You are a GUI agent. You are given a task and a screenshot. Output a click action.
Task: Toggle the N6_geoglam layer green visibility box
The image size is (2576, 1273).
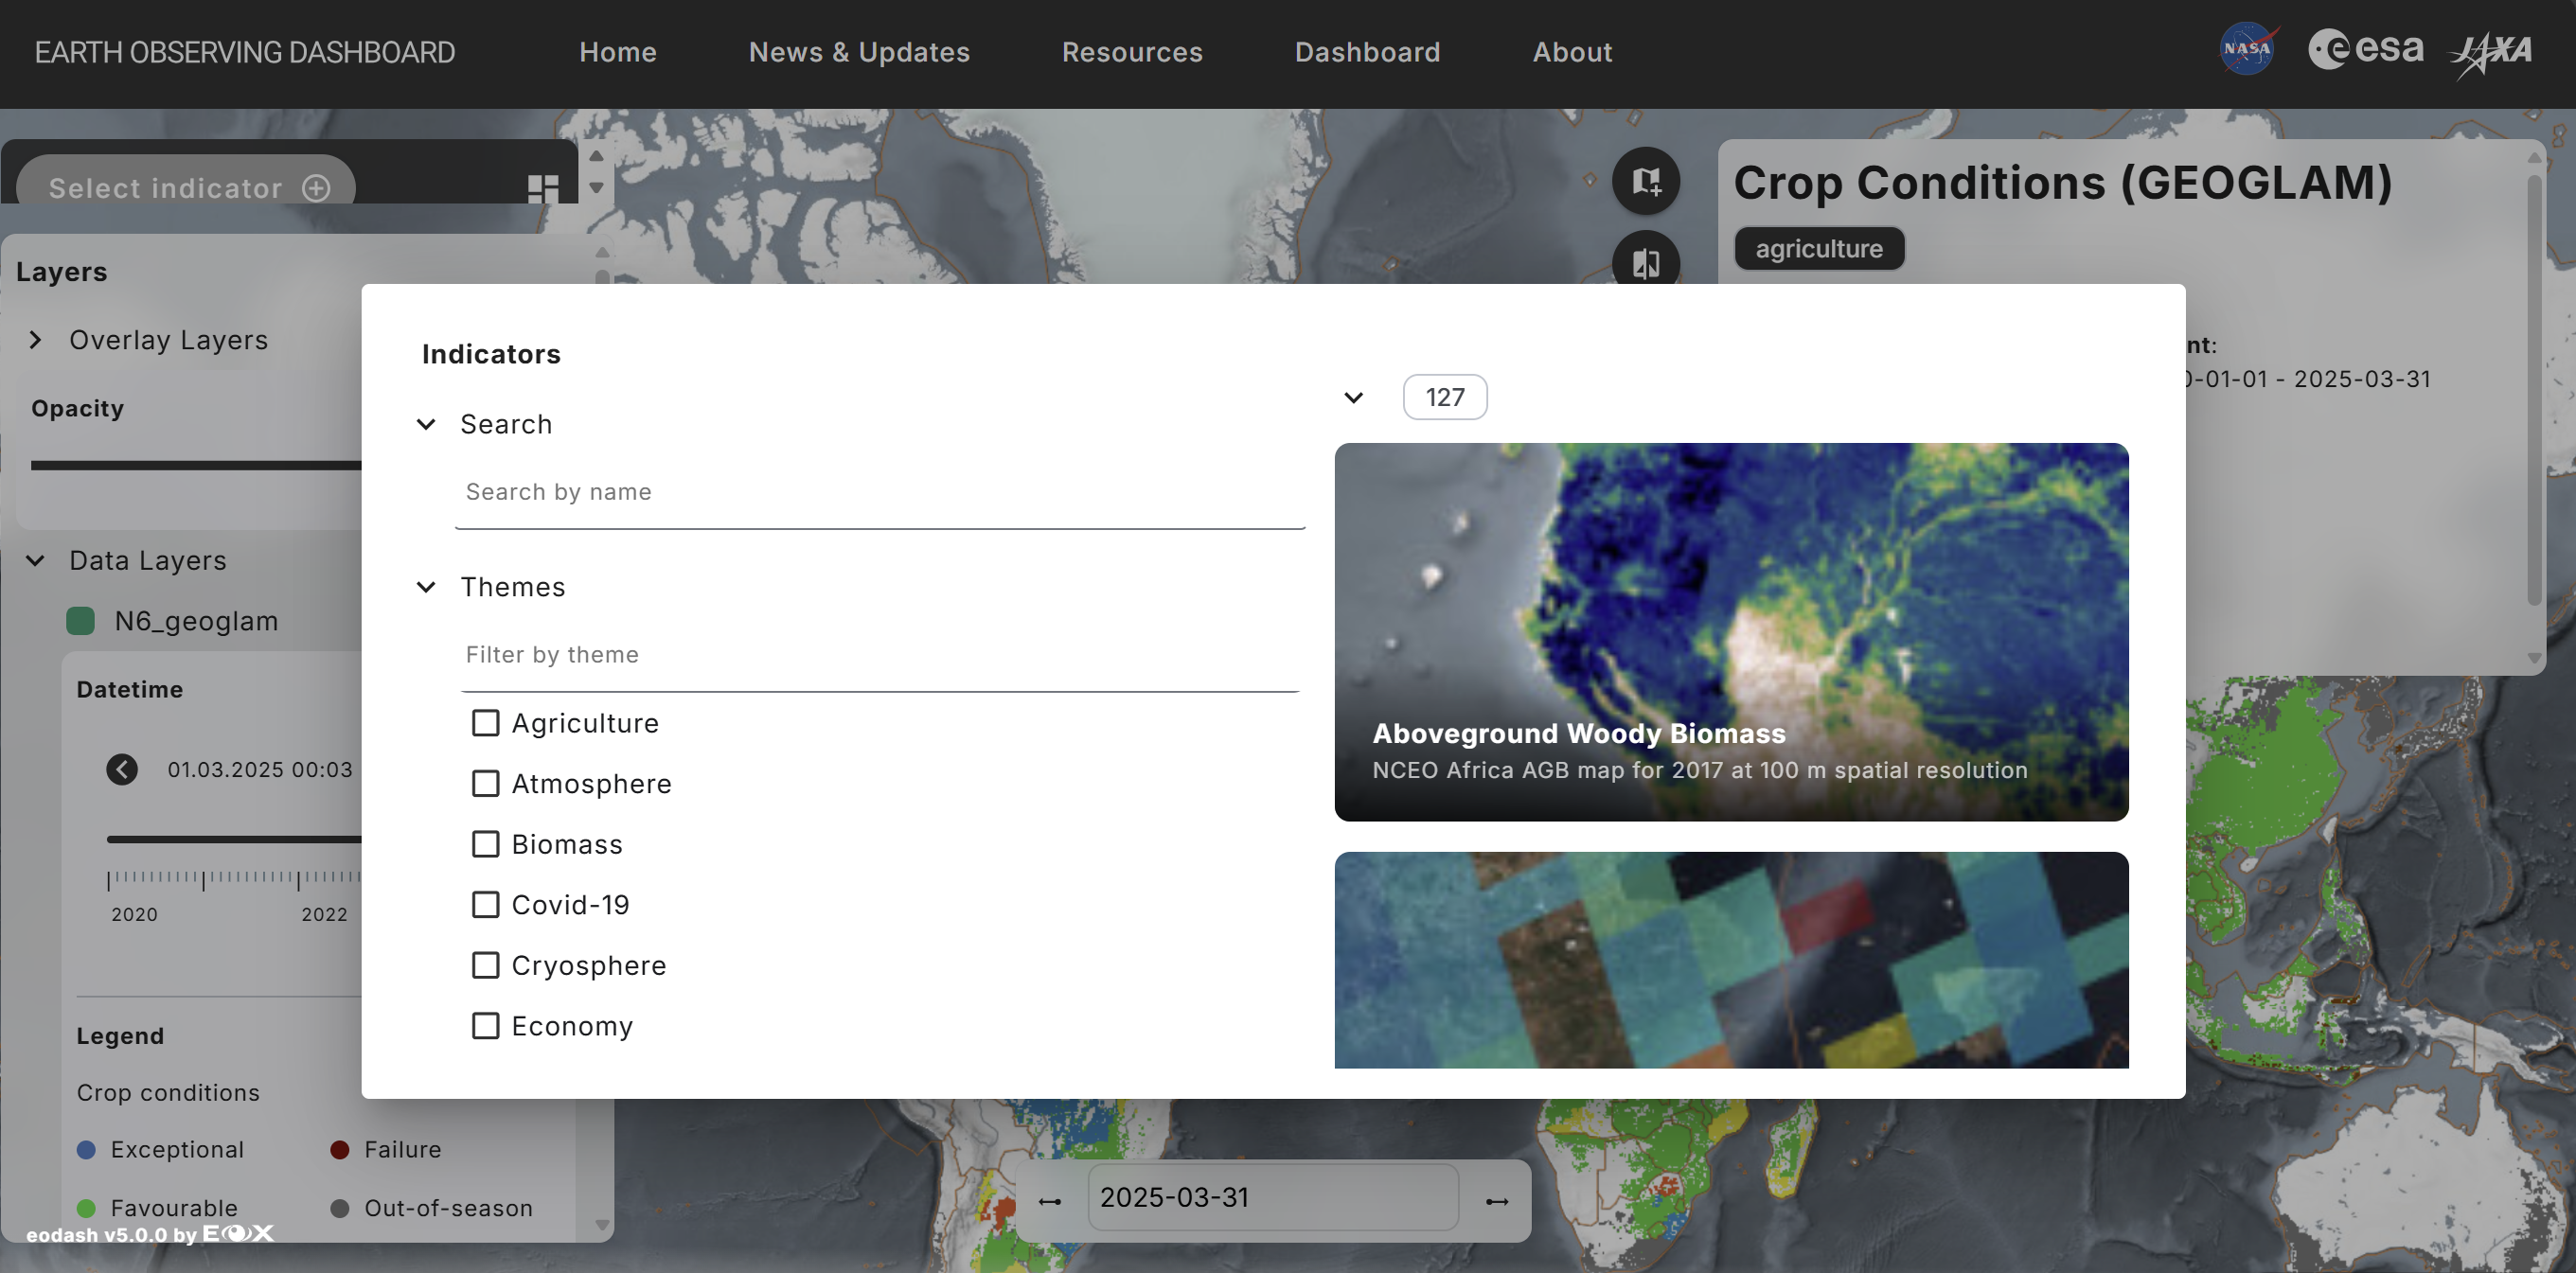pos(80,621)
